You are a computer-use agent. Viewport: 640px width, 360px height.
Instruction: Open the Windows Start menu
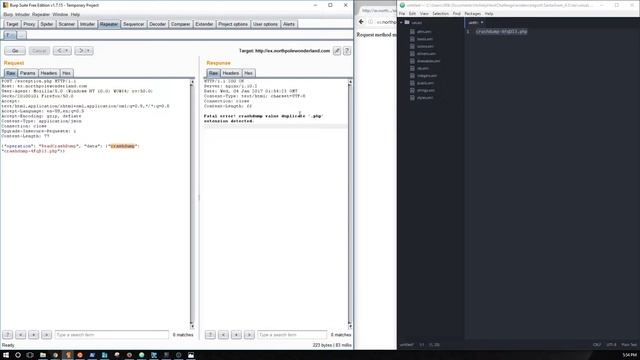pos(6,355)
